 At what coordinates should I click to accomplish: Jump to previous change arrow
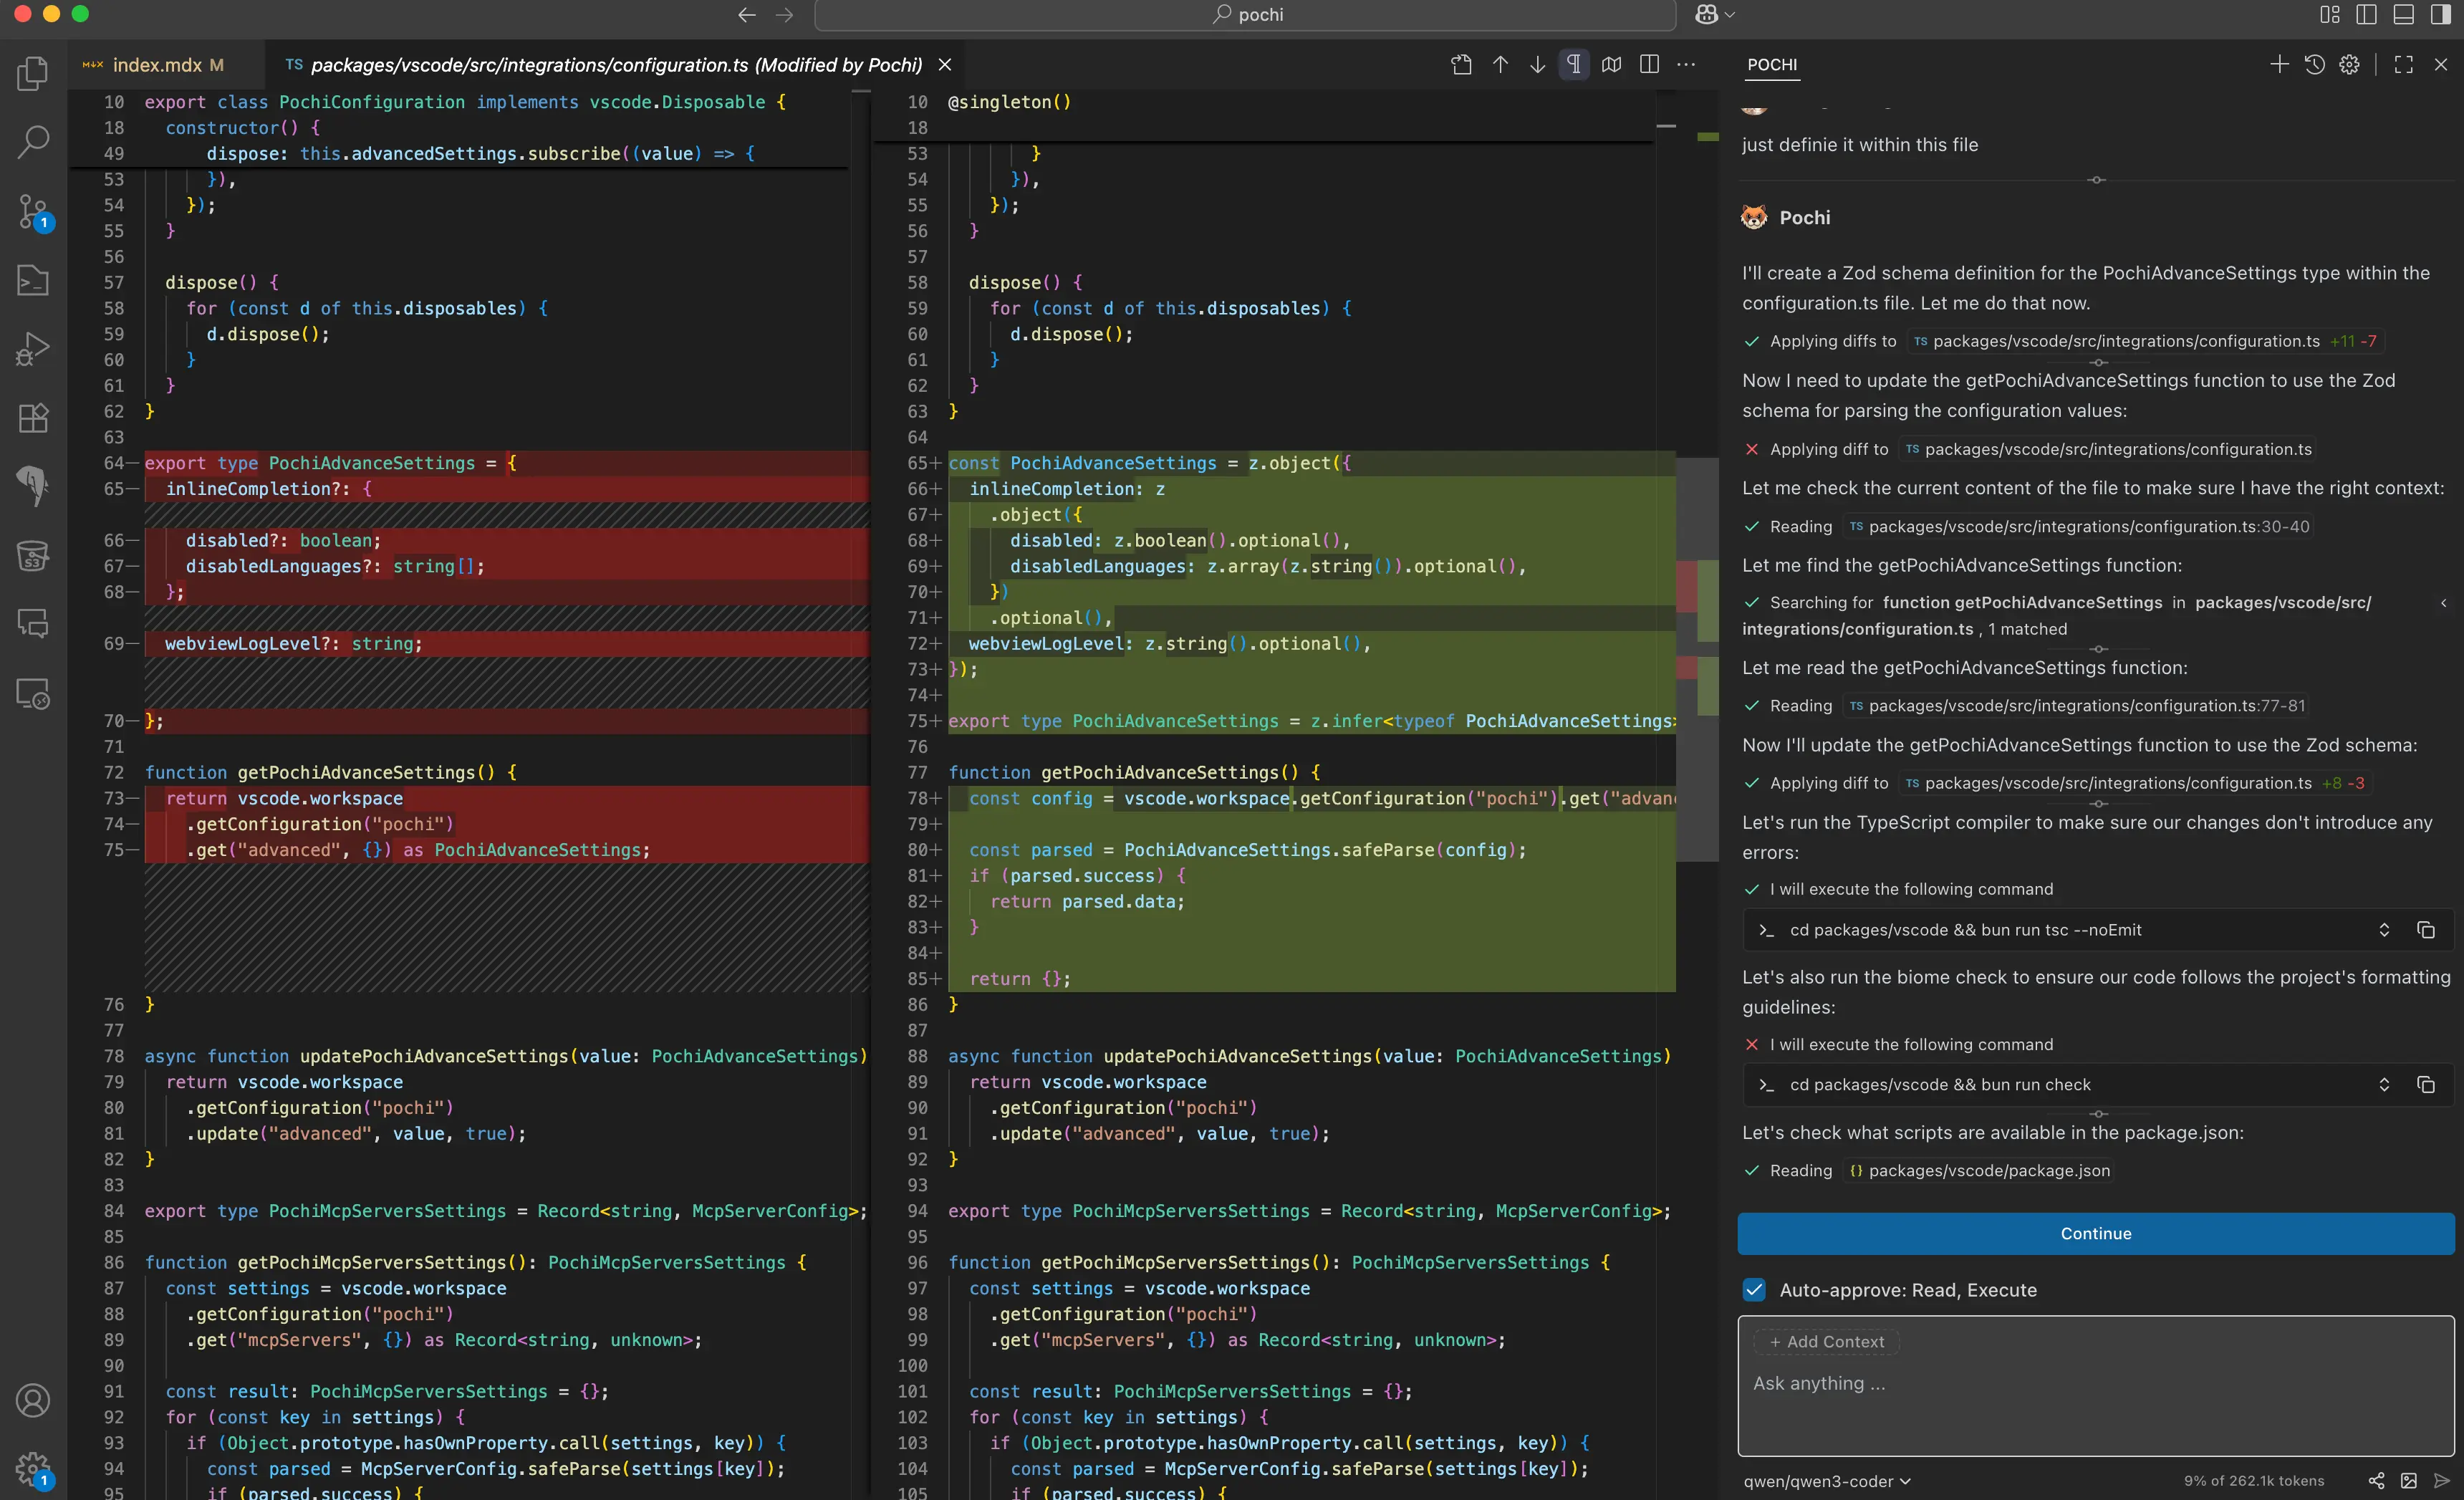tap(1500, 65)
